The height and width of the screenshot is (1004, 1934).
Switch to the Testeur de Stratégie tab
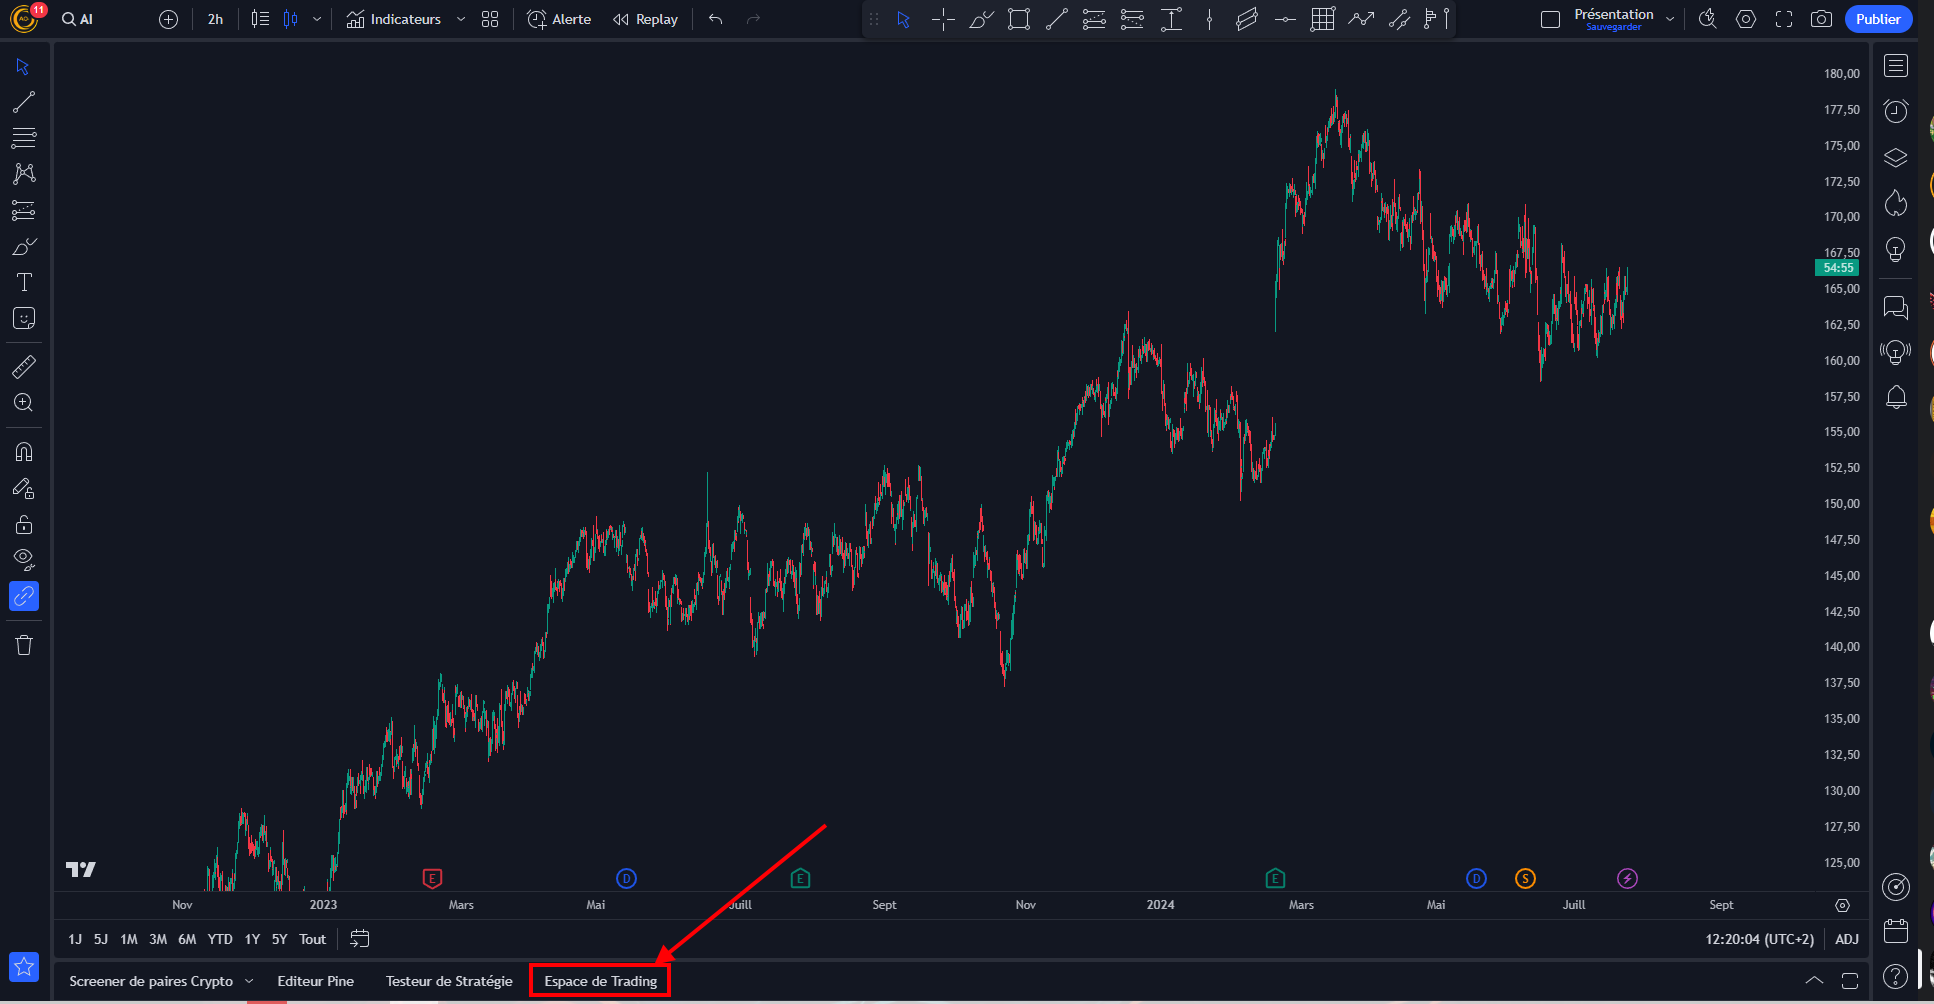[x=448, y=981]
